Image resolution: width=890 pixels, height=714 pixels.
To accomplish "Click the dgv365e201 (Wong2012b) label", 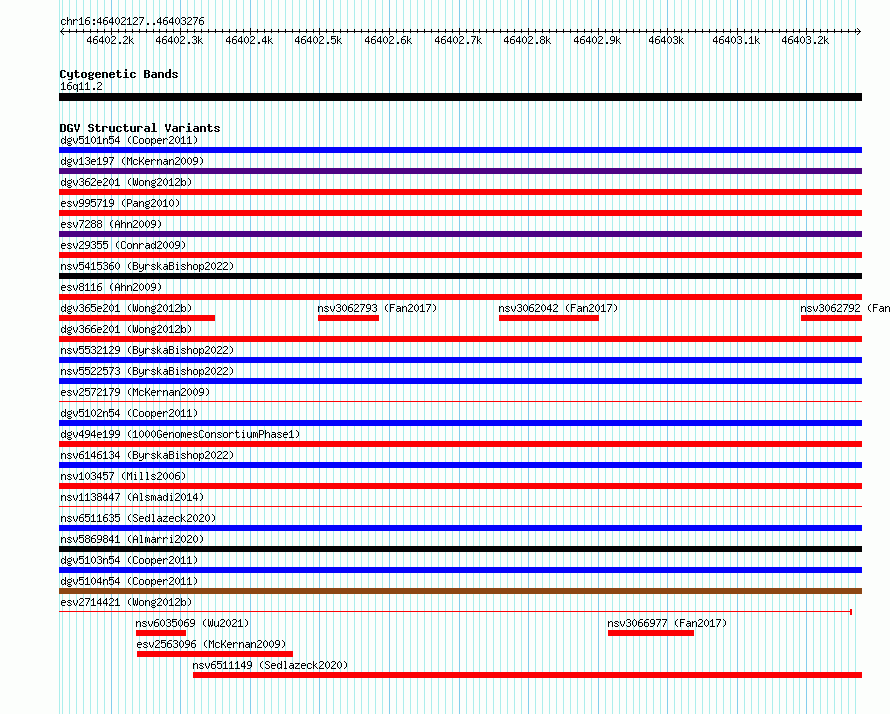I will [x=126, y=308].
